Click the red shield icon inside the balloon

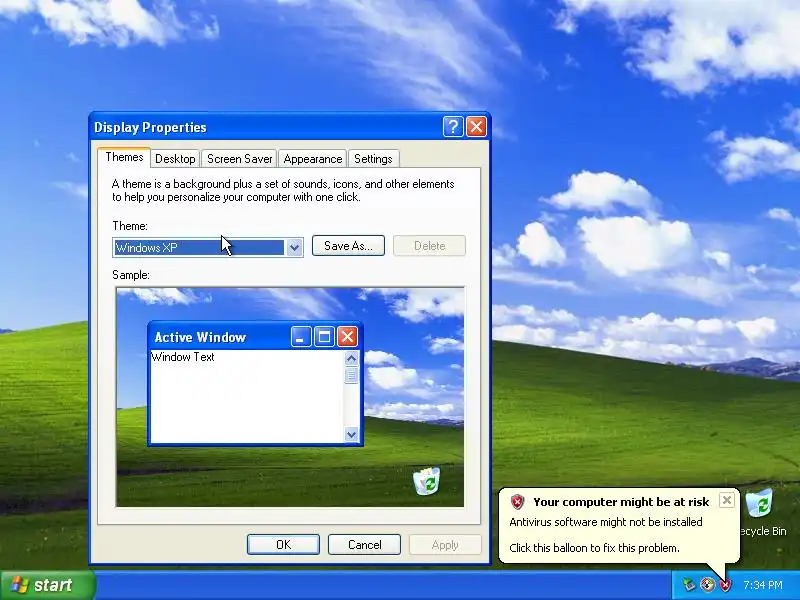point(517,502)
